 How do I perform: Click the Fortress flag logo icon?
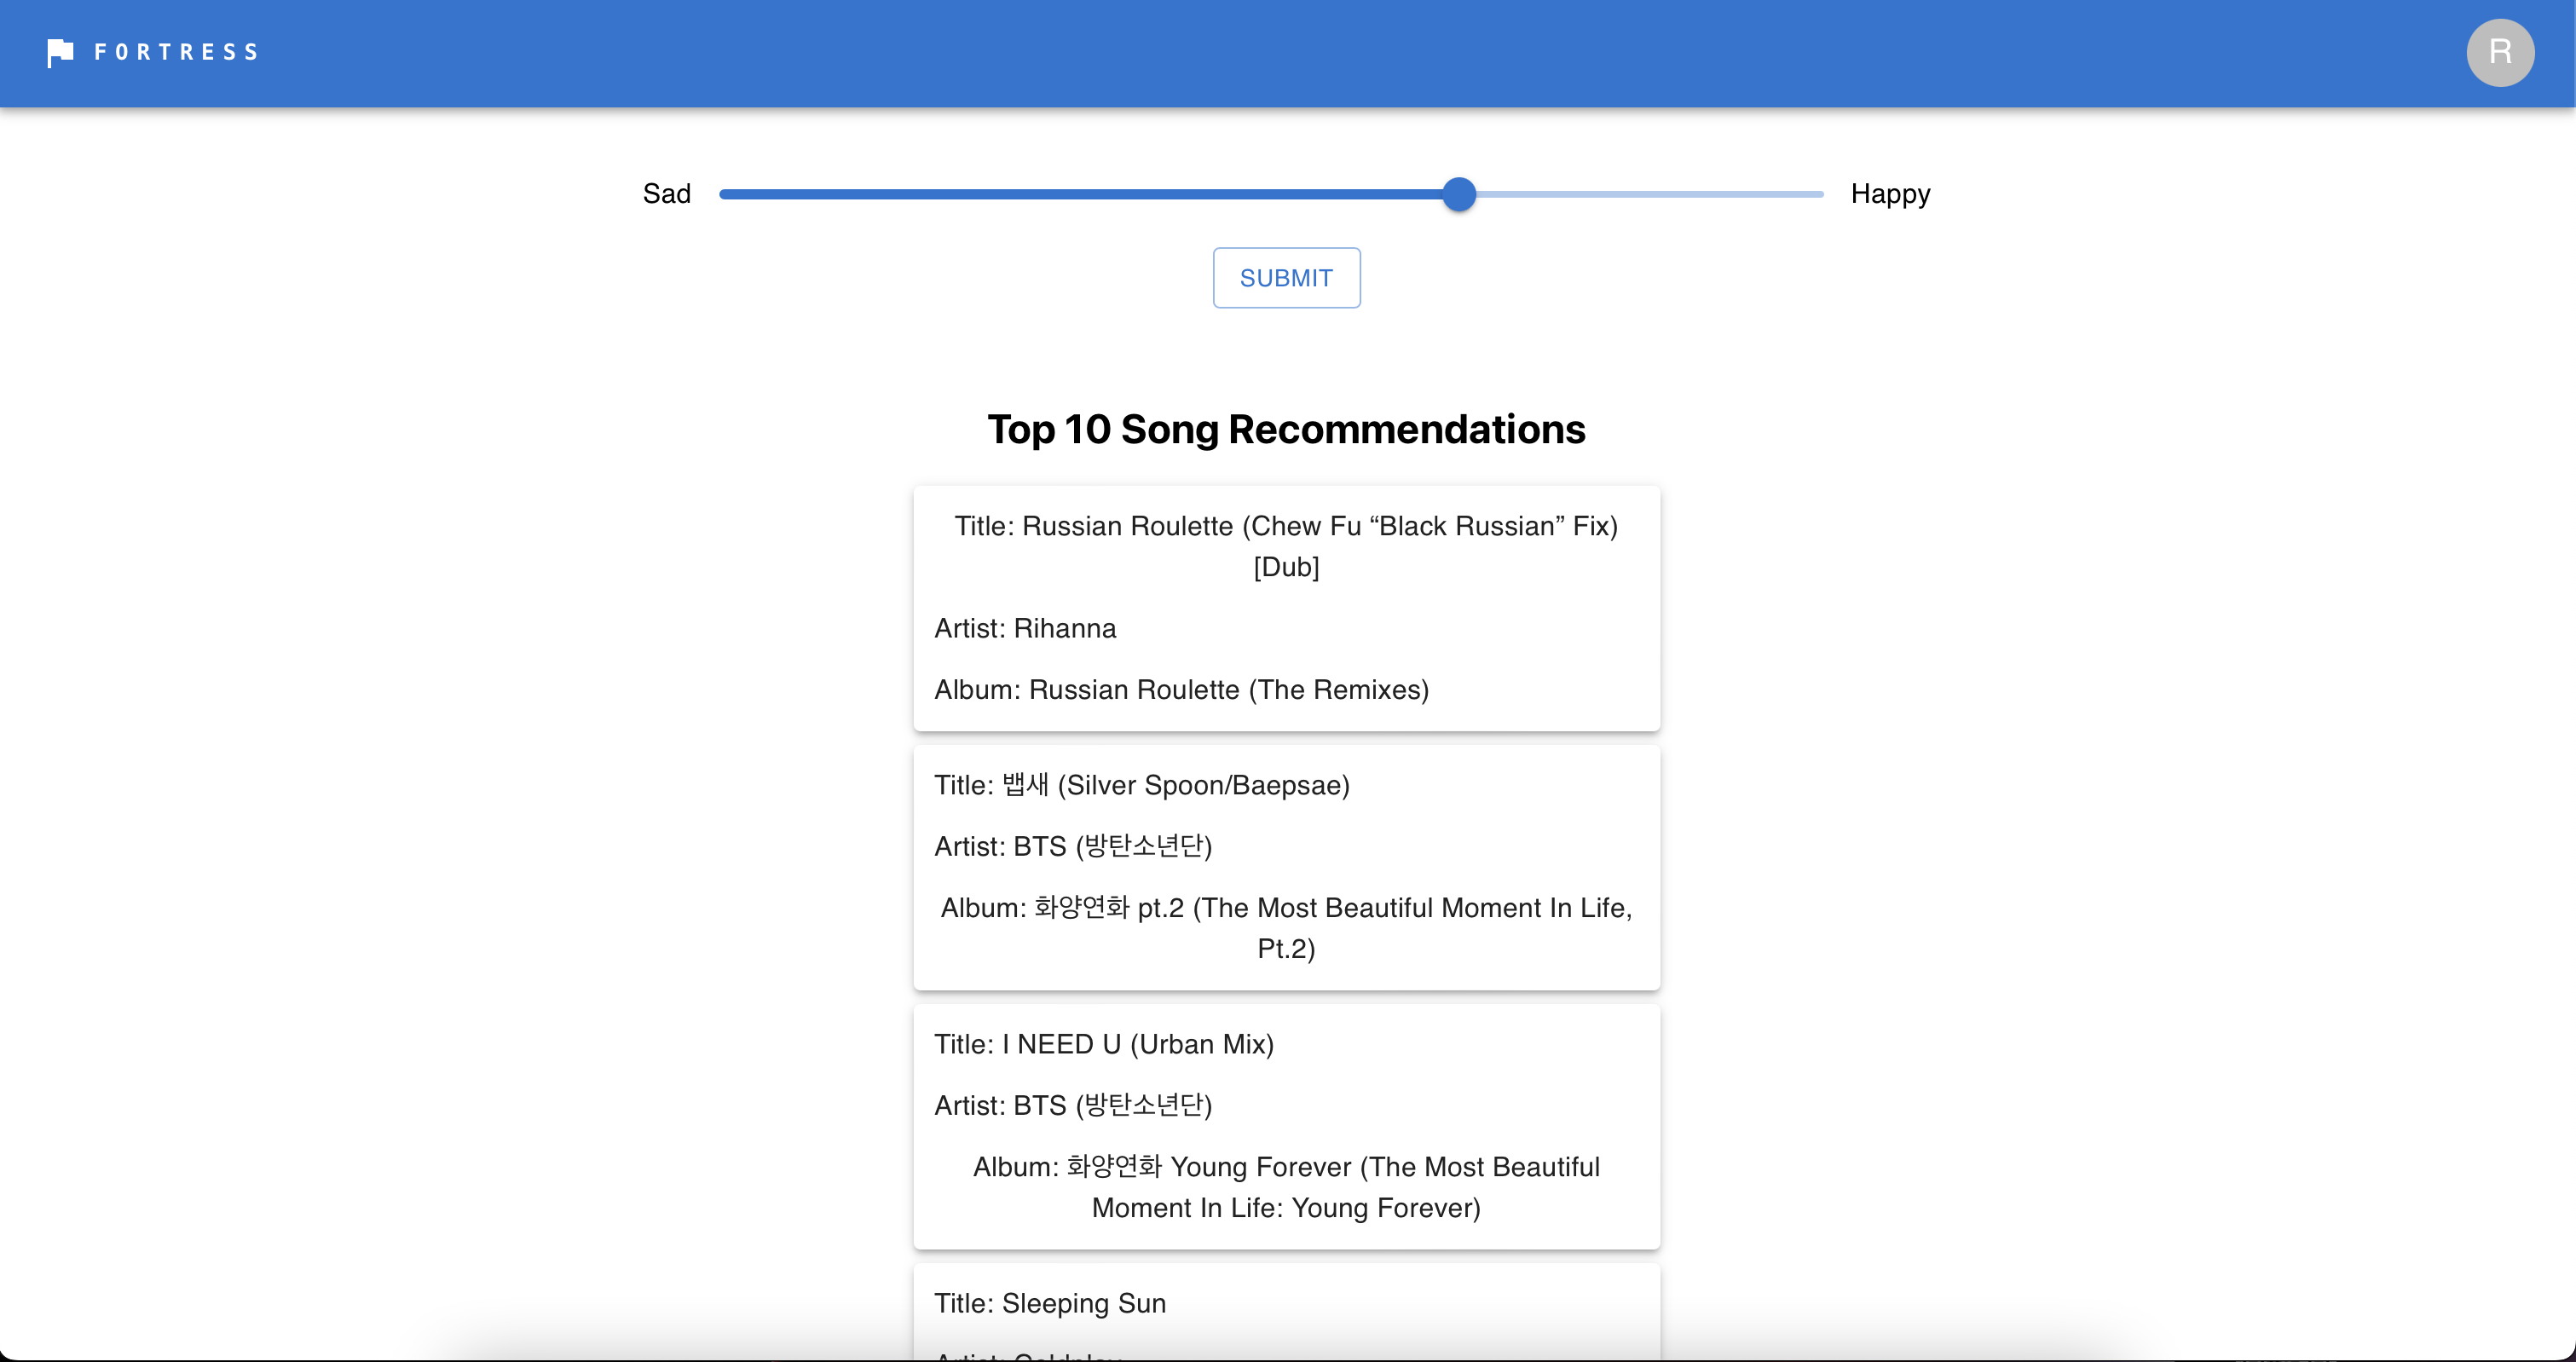point(60,52)
